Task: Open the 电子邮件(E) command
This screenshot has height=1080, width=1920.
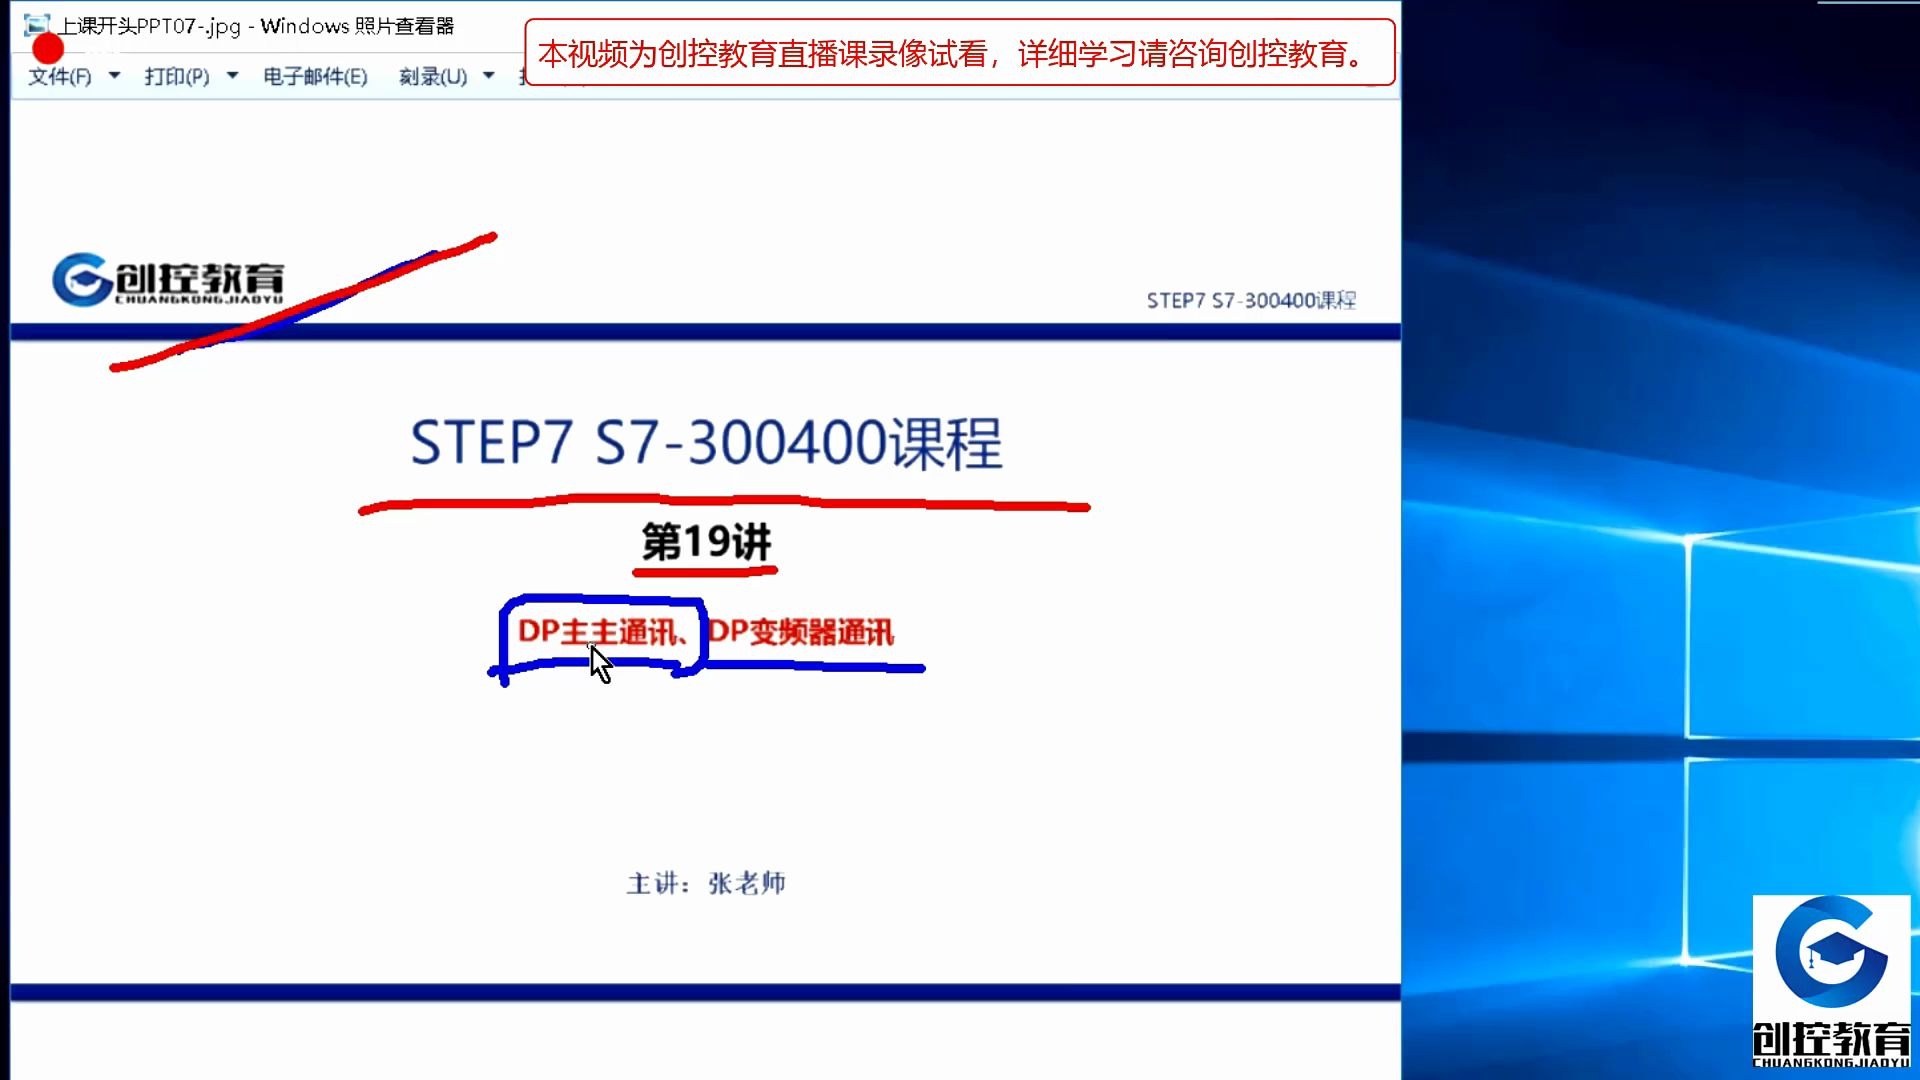Action: [313, 76]
